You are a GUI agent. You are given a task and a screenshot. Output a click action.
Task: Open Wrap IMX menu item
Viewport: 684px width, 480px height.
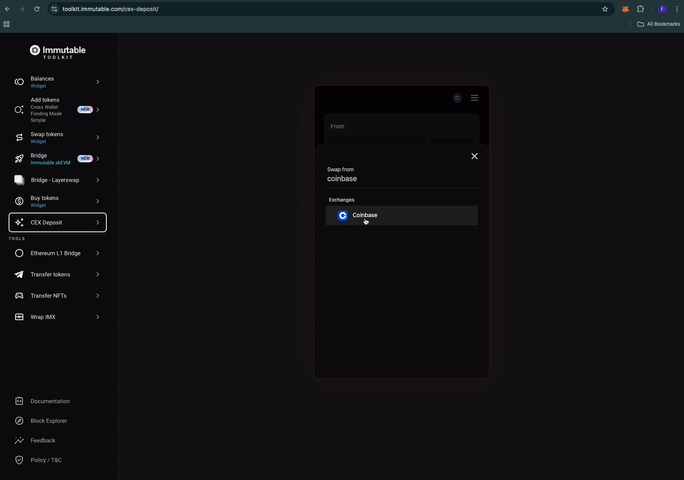[x=58, y=317]
